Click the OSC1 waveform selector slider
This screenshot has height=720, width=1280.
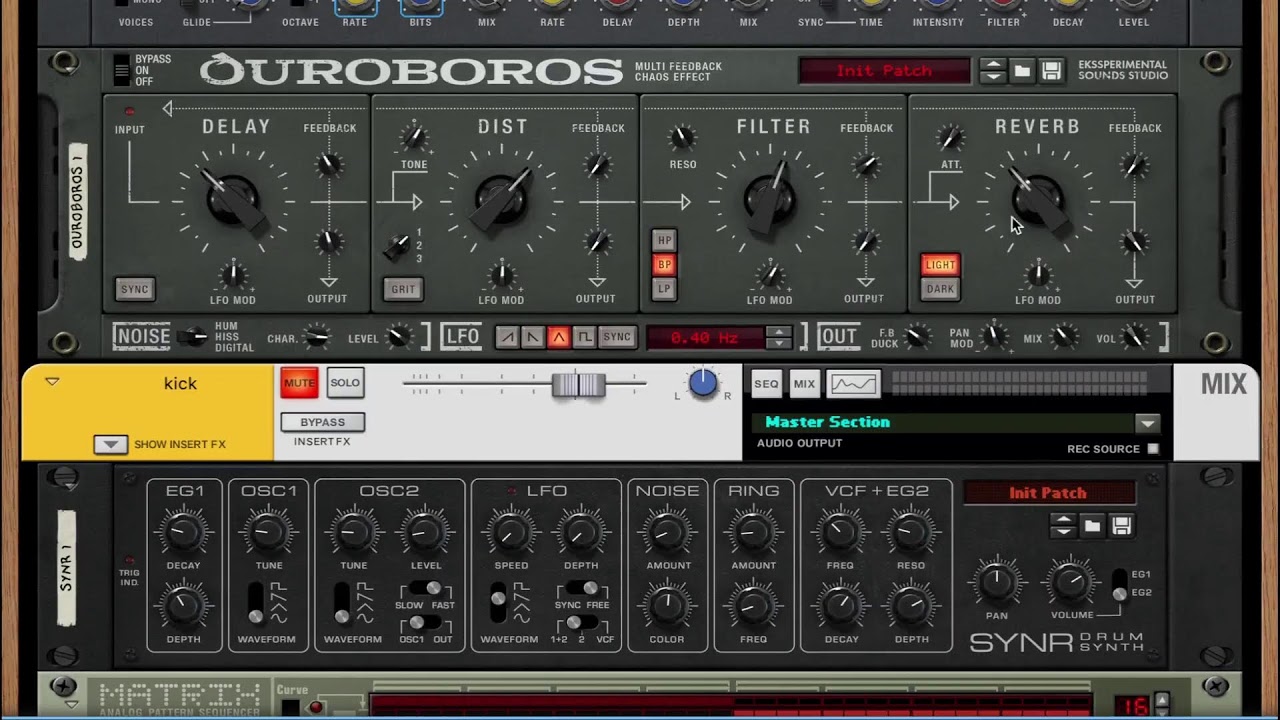256,603
